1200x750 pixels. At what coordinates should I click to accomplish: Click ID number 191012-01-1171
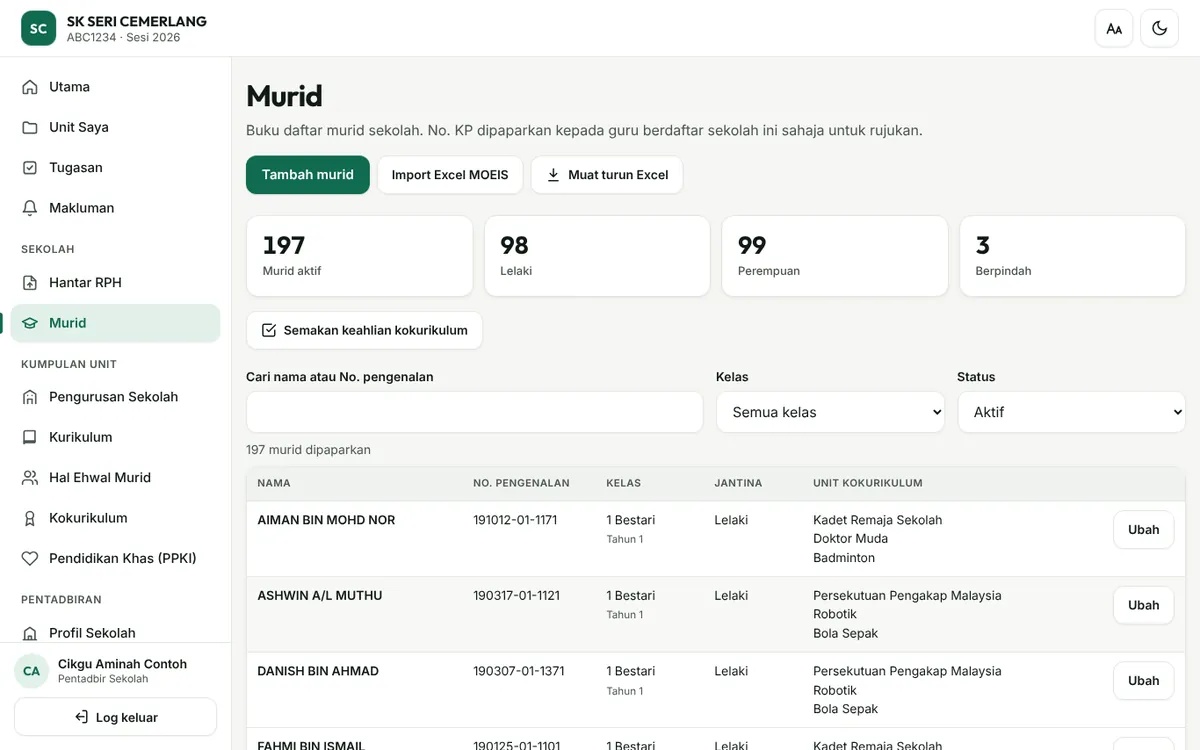click(515, 520)
